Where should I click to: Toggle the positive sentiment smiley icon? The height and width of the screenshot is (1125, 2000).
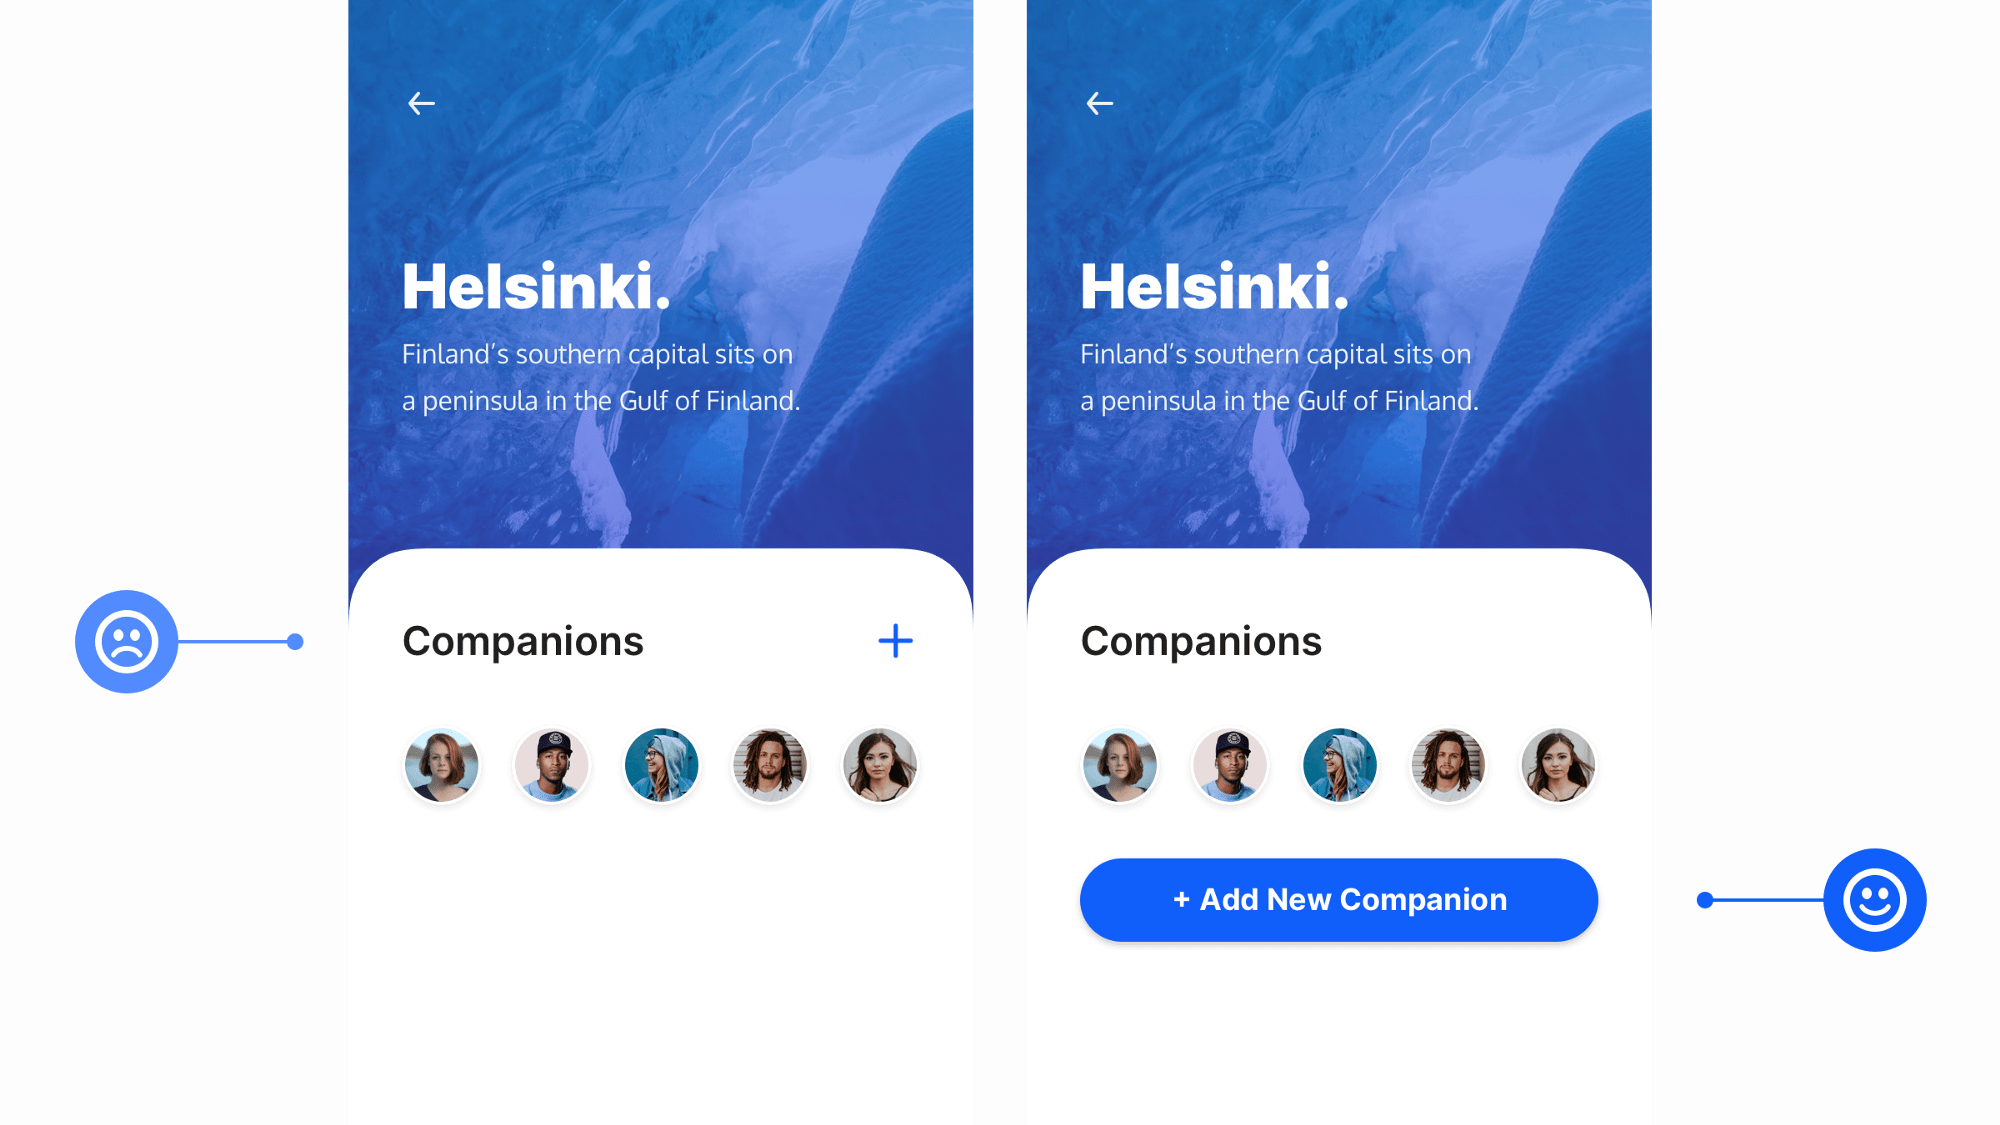[1872, 900]
